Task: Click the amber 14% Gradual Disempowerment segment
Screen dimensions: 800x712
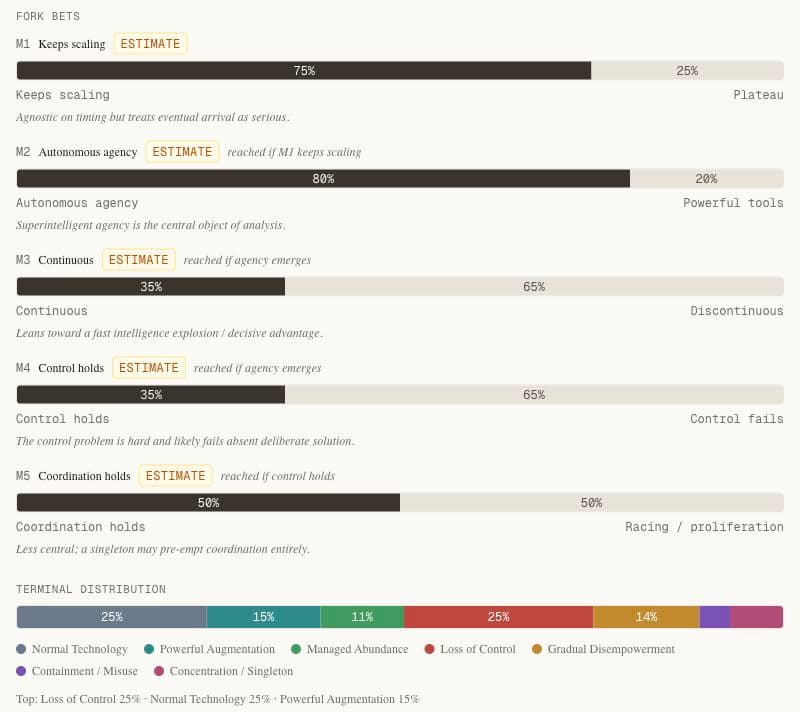Action: (646, 617)
